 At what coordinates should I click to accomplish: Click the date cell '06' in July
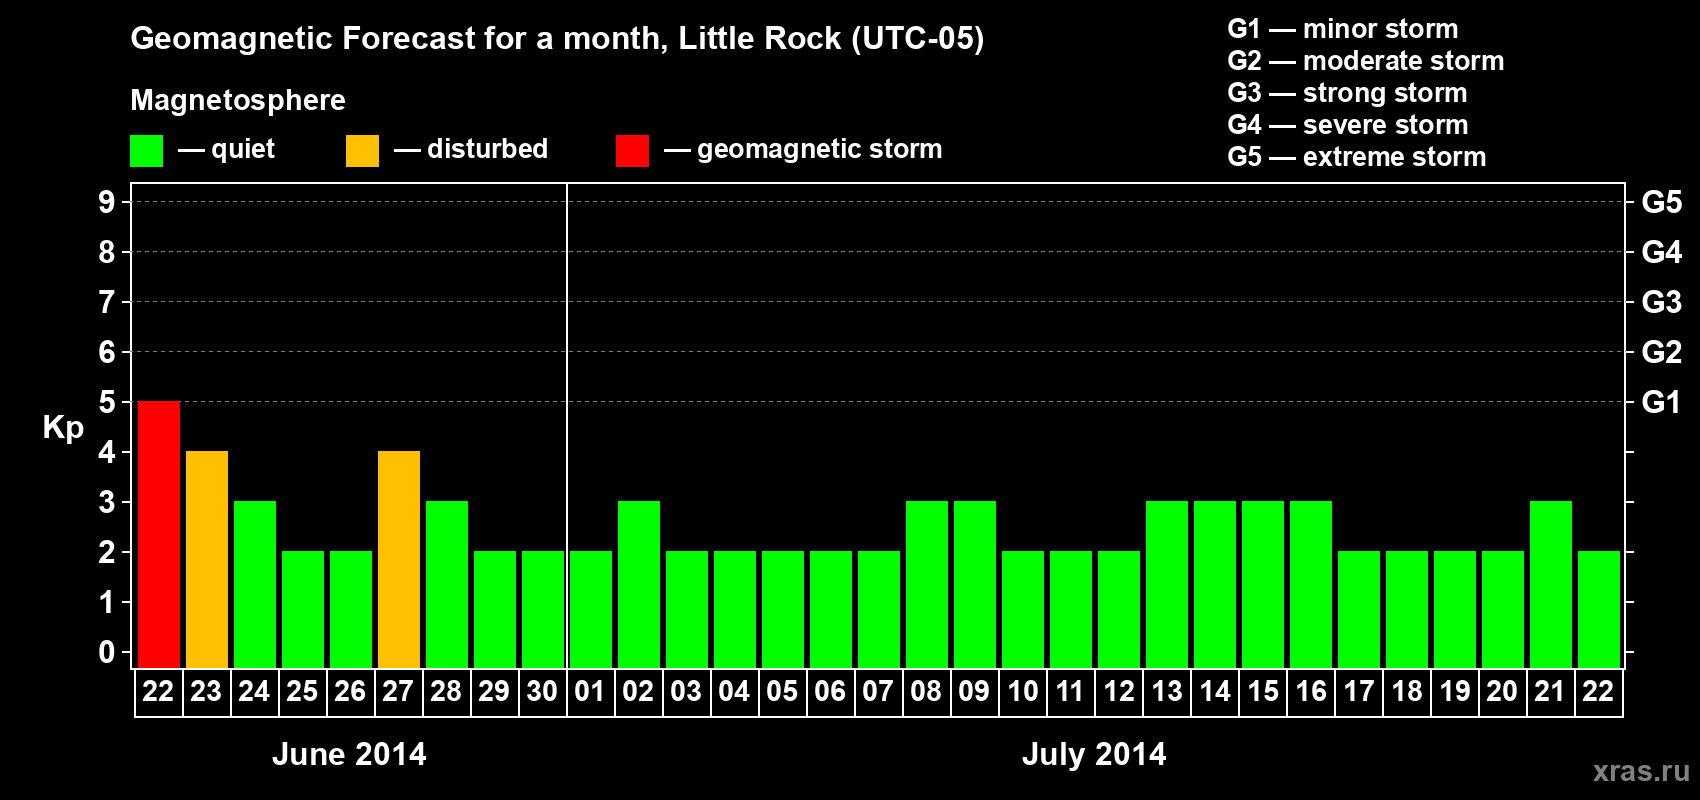pyautogui.click(x=831, y=692)
